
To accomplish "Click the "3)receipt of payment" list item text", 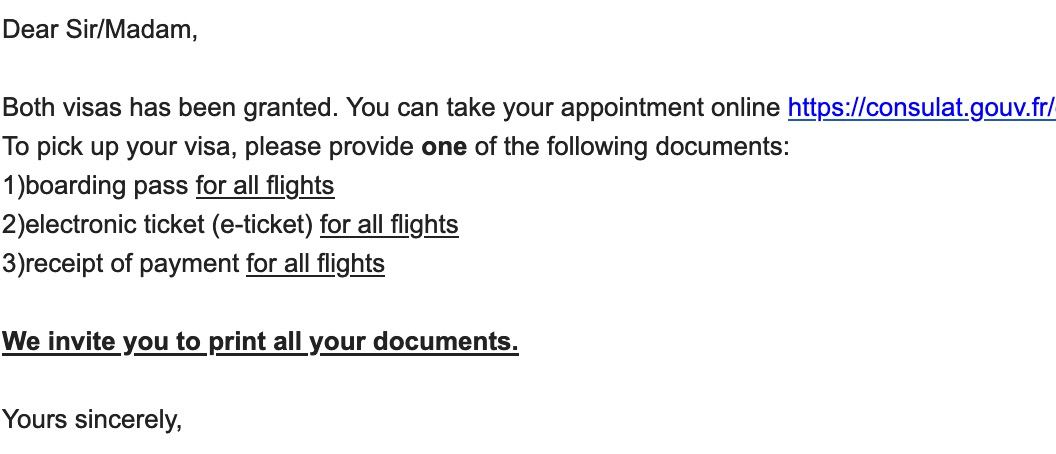I will click(121, 264).
